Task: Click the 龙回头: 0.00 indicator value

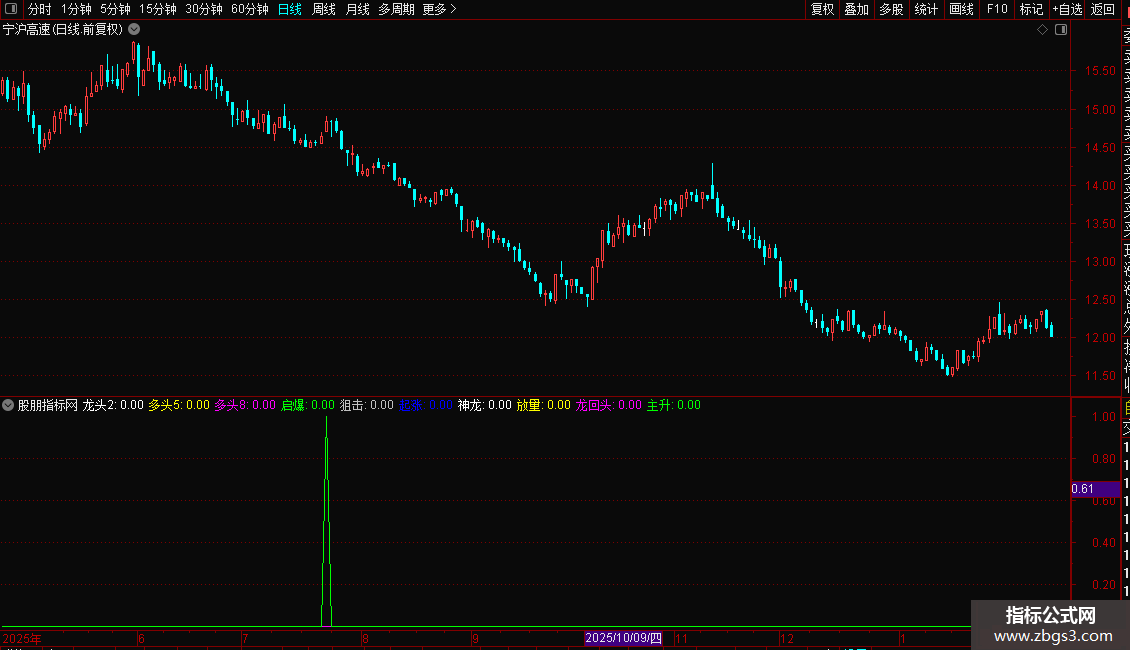Action: coord(608,405)
